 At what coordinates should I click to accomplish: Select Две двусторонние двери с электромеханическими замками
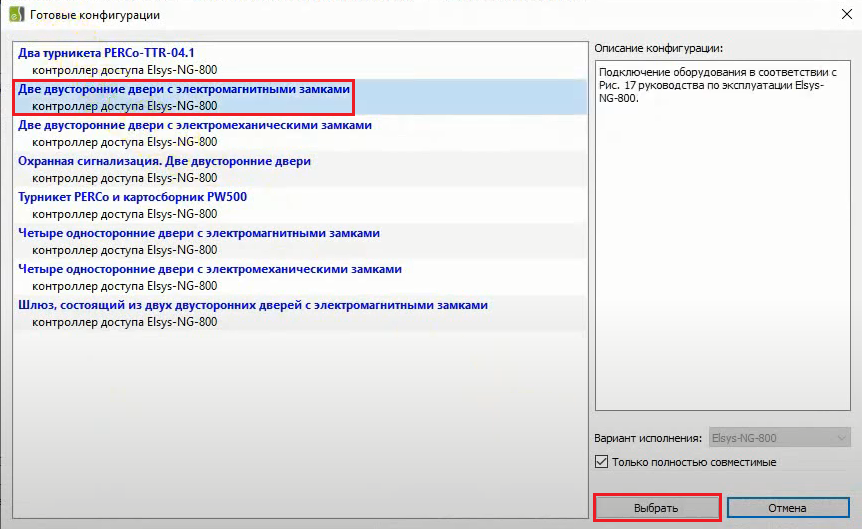click(x=300, y=133)
